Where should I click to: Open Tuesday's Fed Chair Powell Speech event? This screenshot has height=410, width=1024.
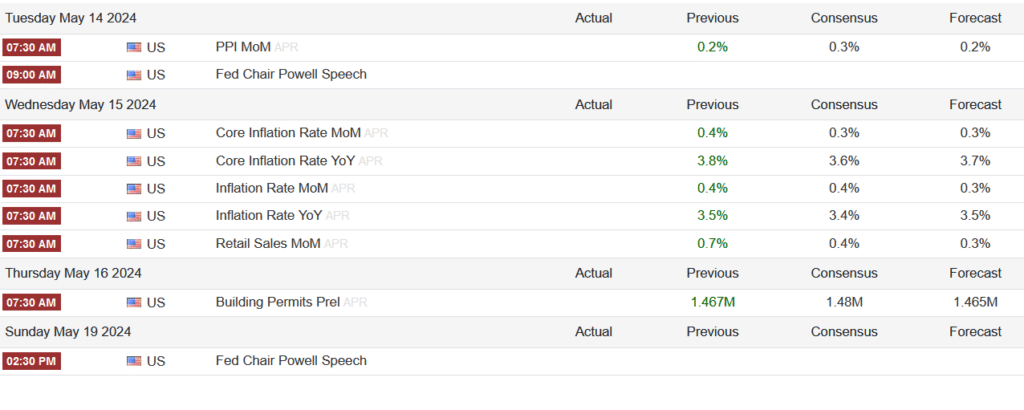291,74
